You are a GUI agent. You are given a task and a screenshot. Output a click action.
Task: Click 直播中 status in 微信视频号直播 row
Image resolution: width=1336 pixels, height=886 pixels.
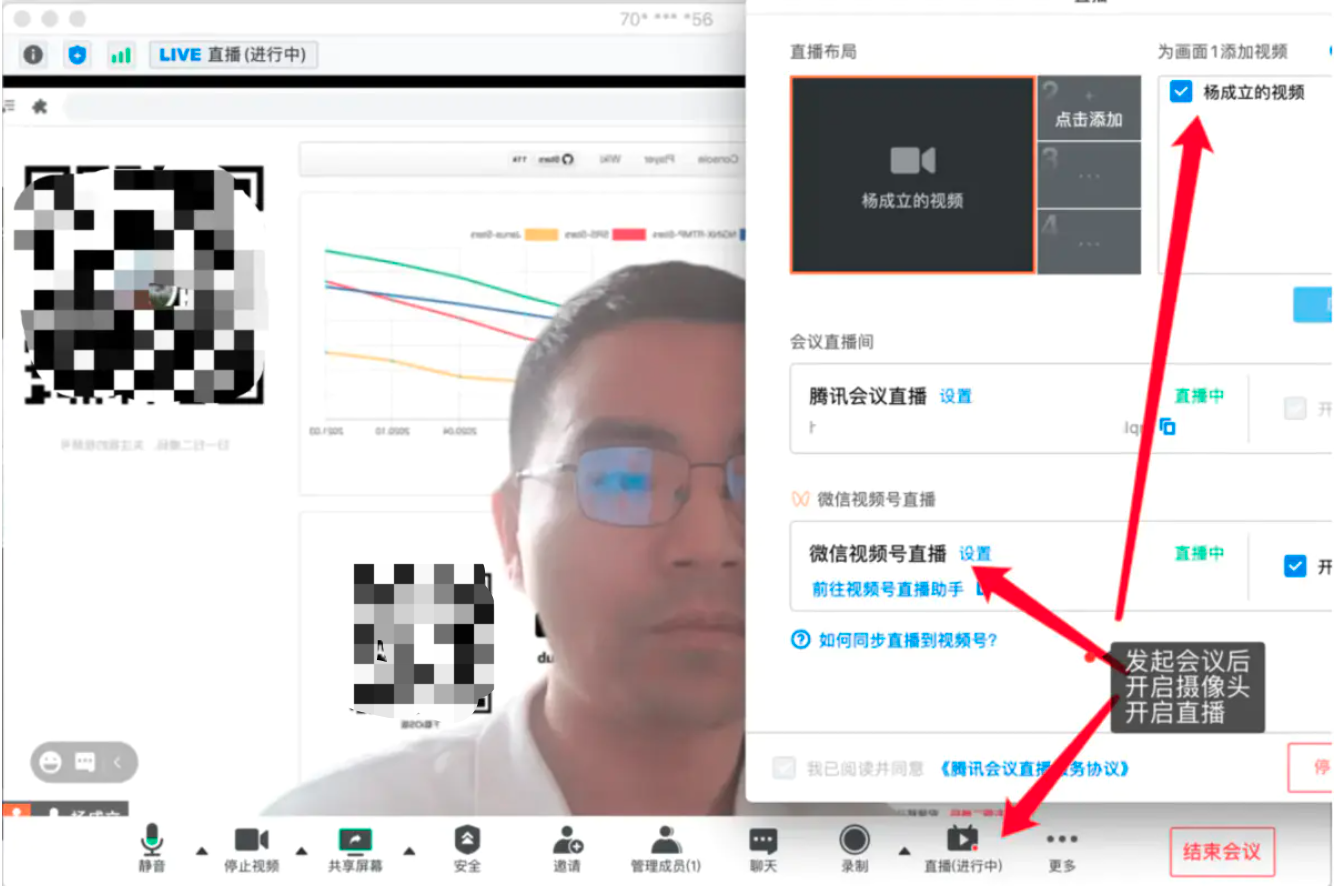[1199, 553]
